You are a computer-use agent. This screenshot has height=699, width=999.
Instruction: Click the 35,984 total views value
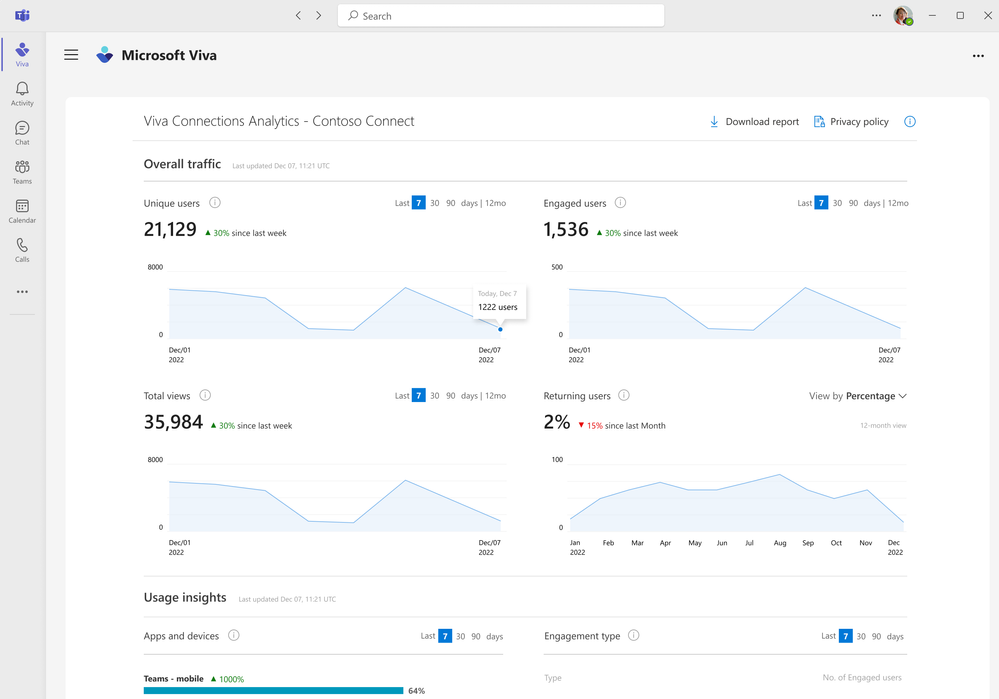click(x=173, y=422)
